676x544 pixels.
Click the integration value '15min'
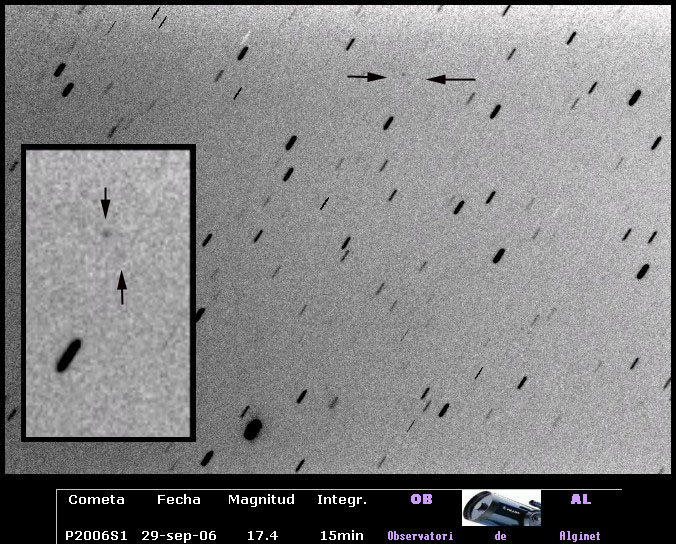[x=341, y=536]
